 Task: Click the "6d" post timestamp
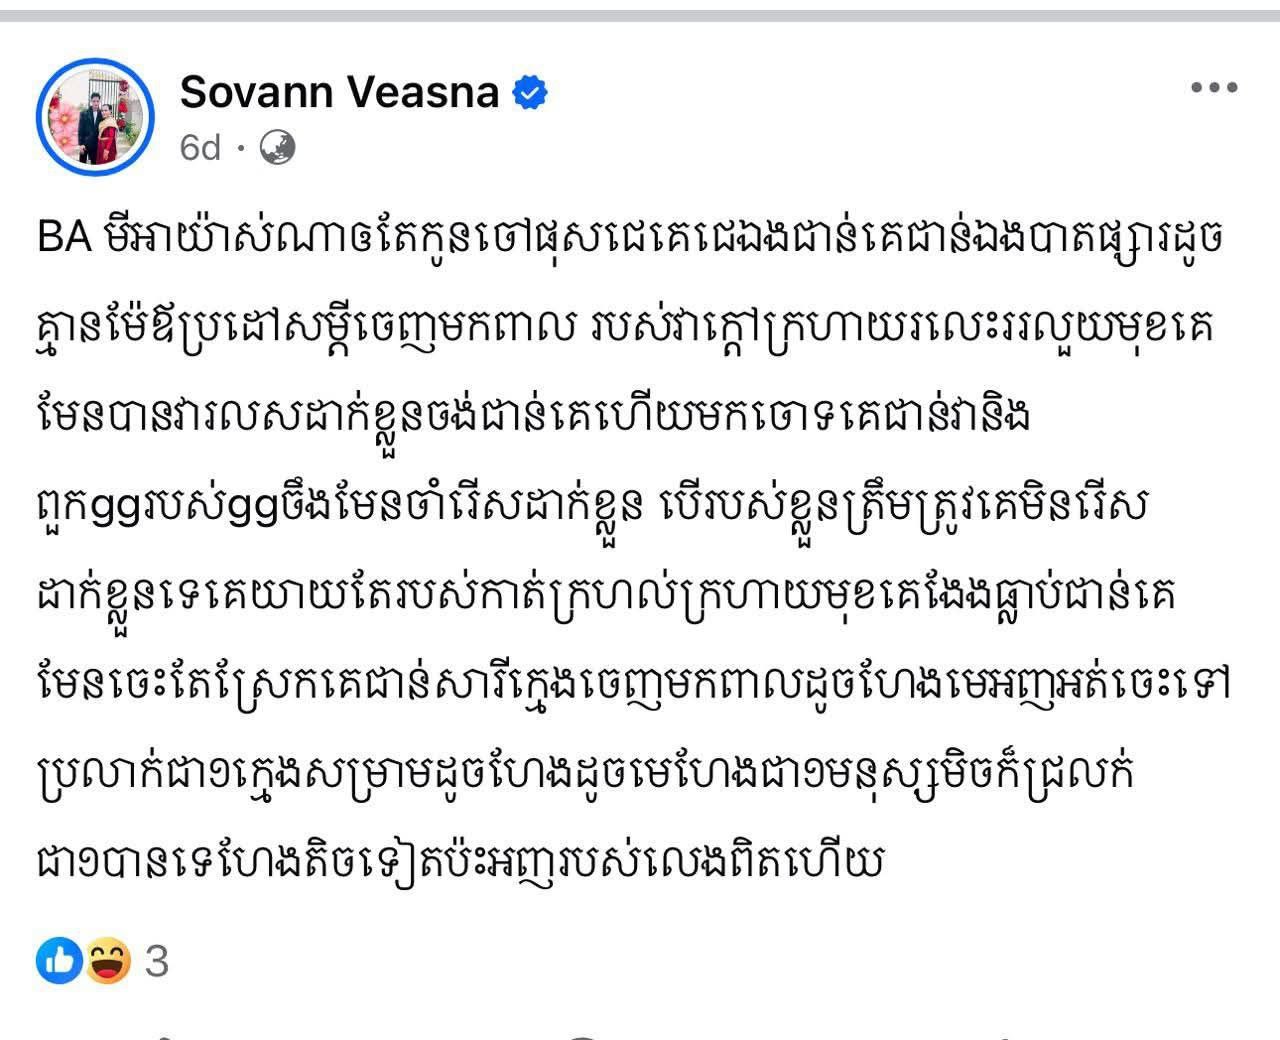(200, 148)
